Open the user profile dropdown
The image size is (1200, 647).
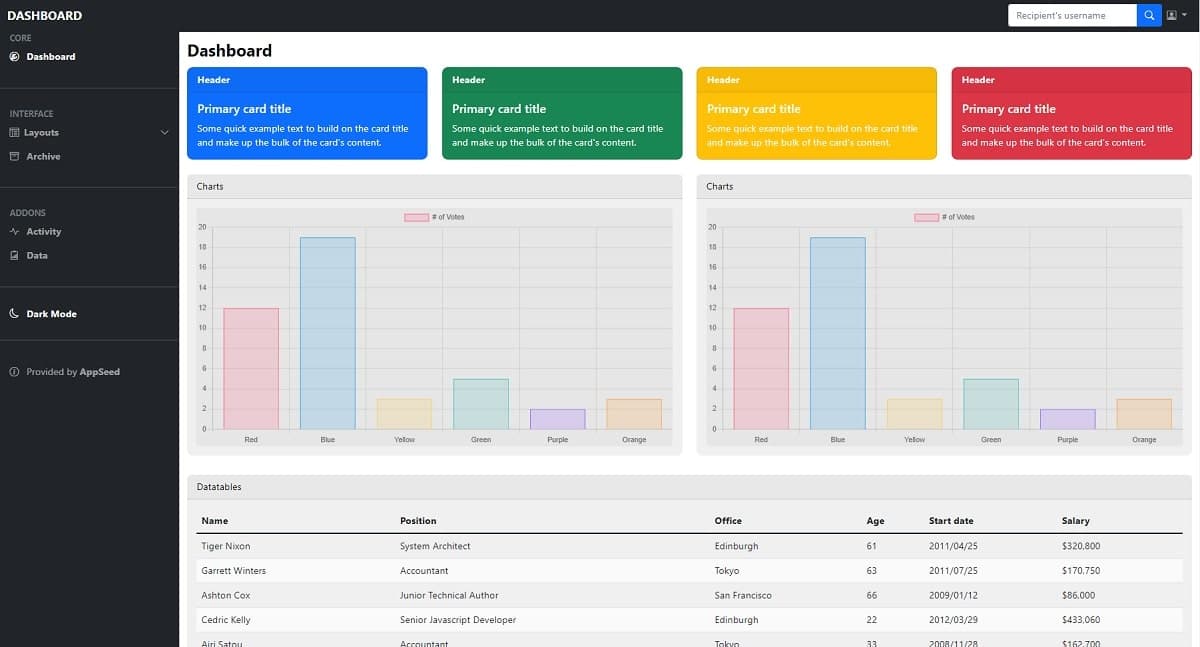tap(1175, 15)
